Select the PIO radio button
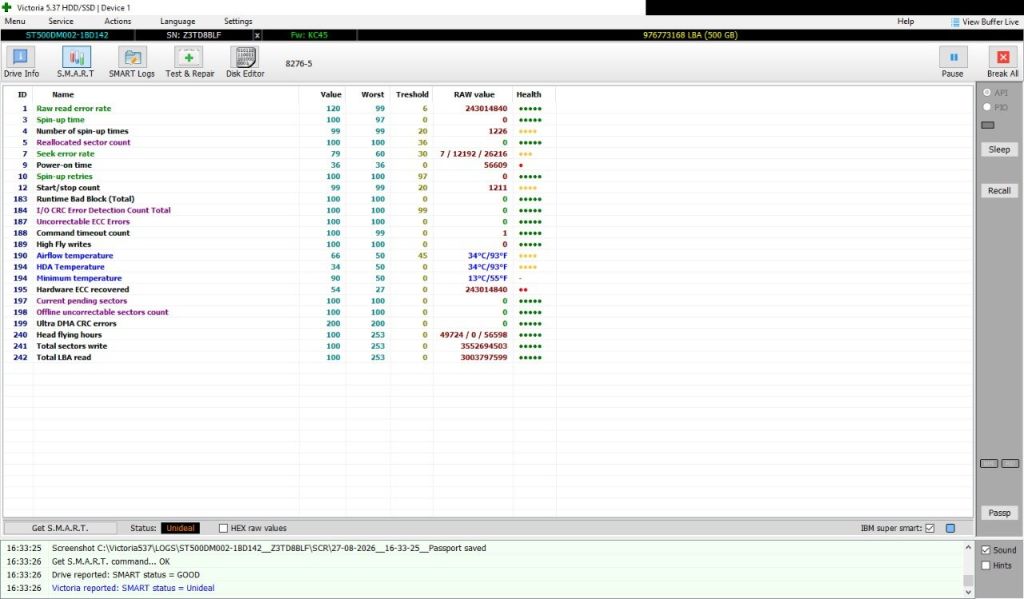 pos(987,107)
